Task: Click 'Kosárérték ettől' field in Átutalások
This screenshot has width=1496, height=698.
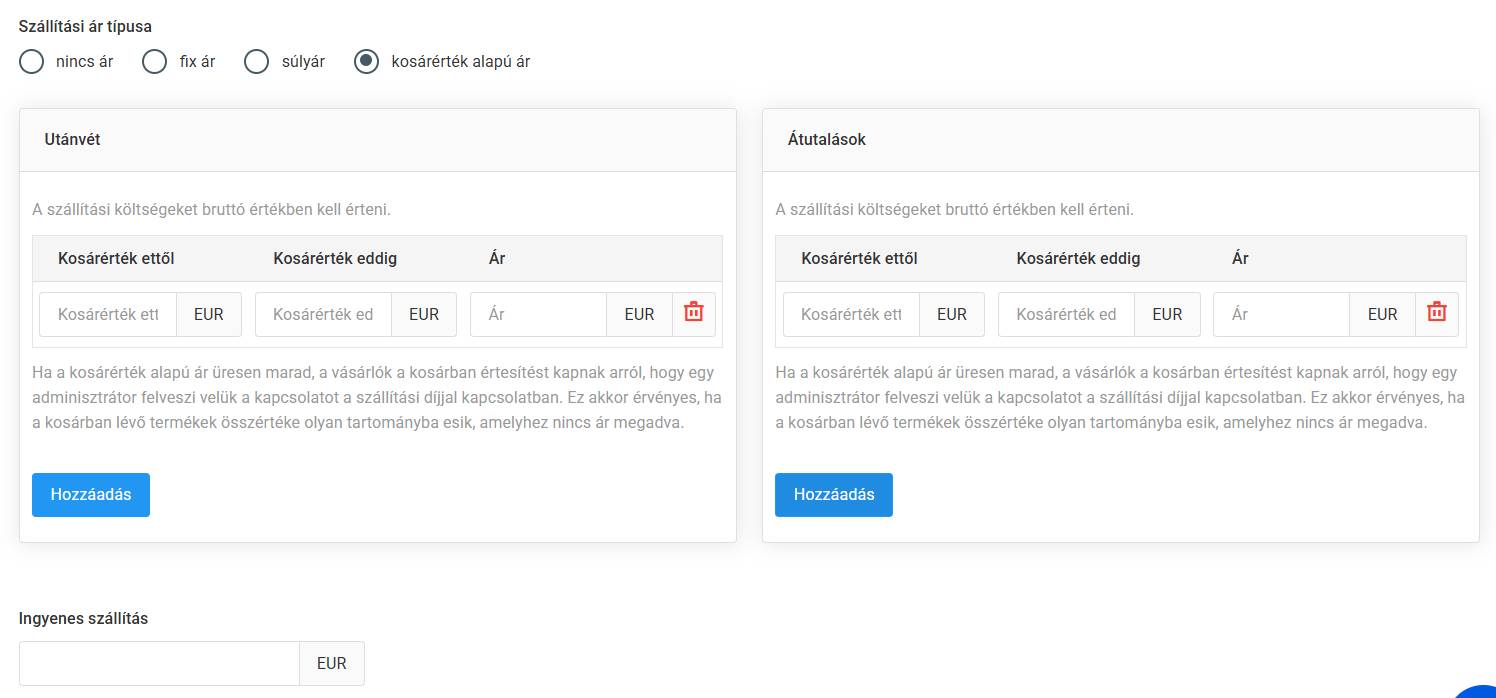Action: click(x=851, y=314)
